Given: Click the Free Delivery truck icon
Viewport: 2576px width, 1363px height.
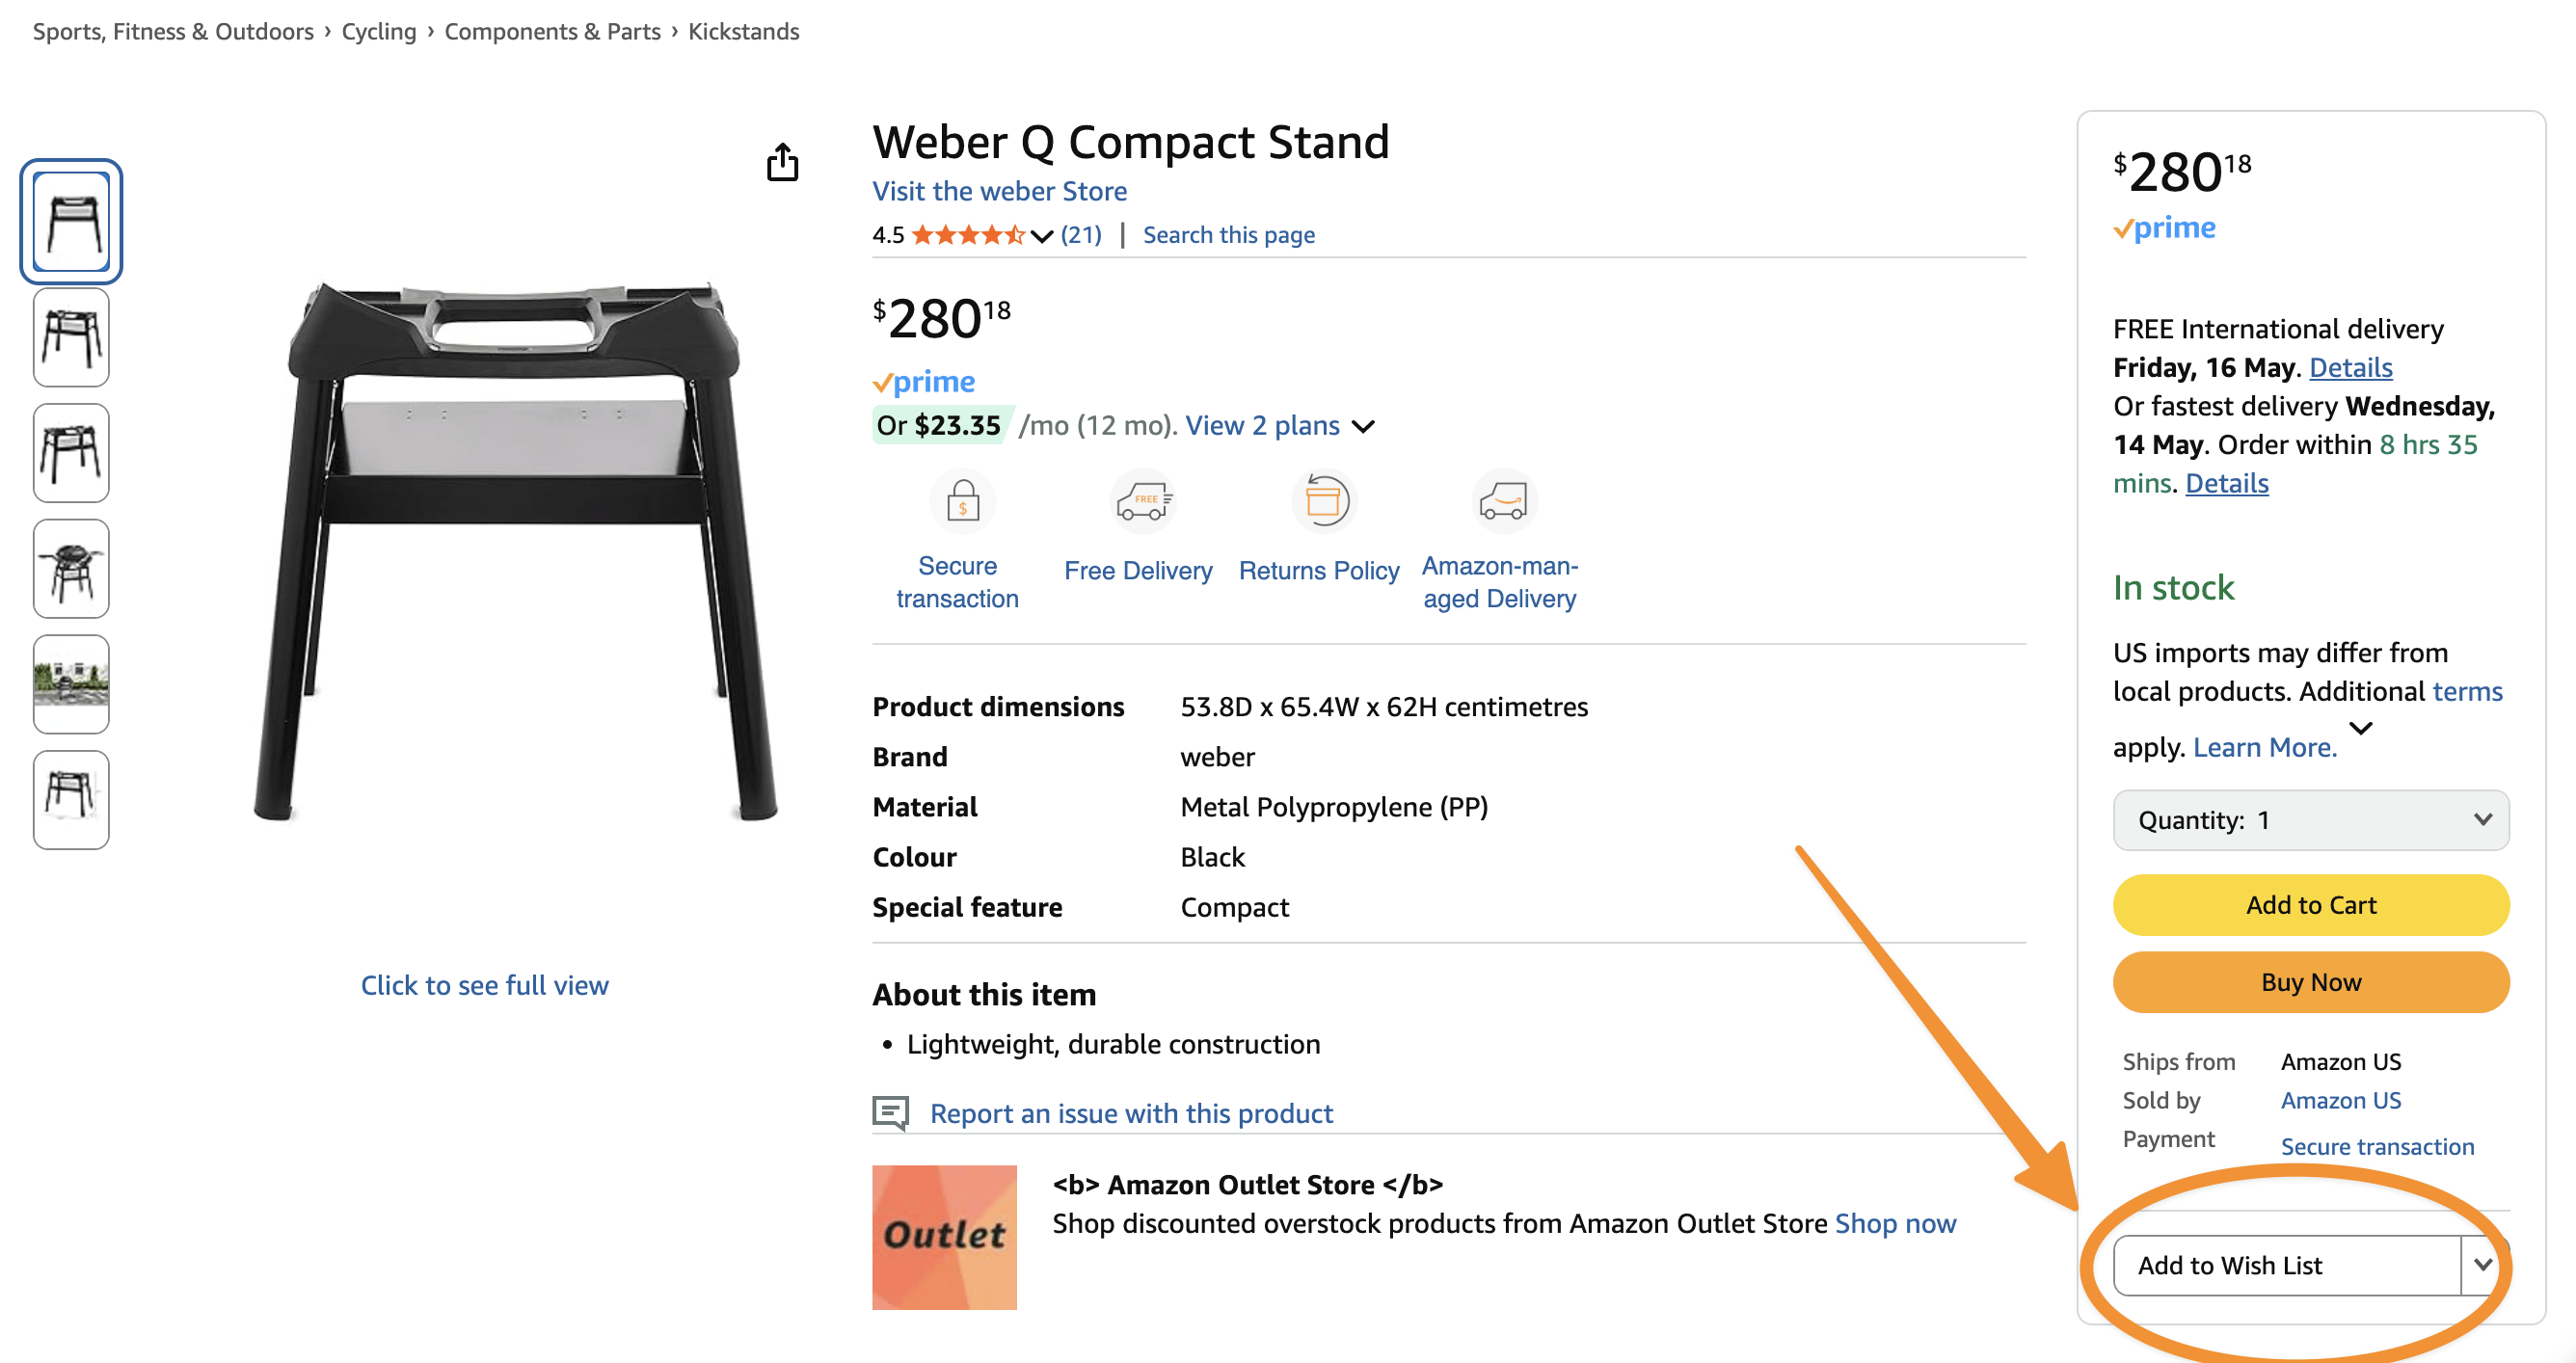Looking at the screenshot, I should pos(1143,502).
